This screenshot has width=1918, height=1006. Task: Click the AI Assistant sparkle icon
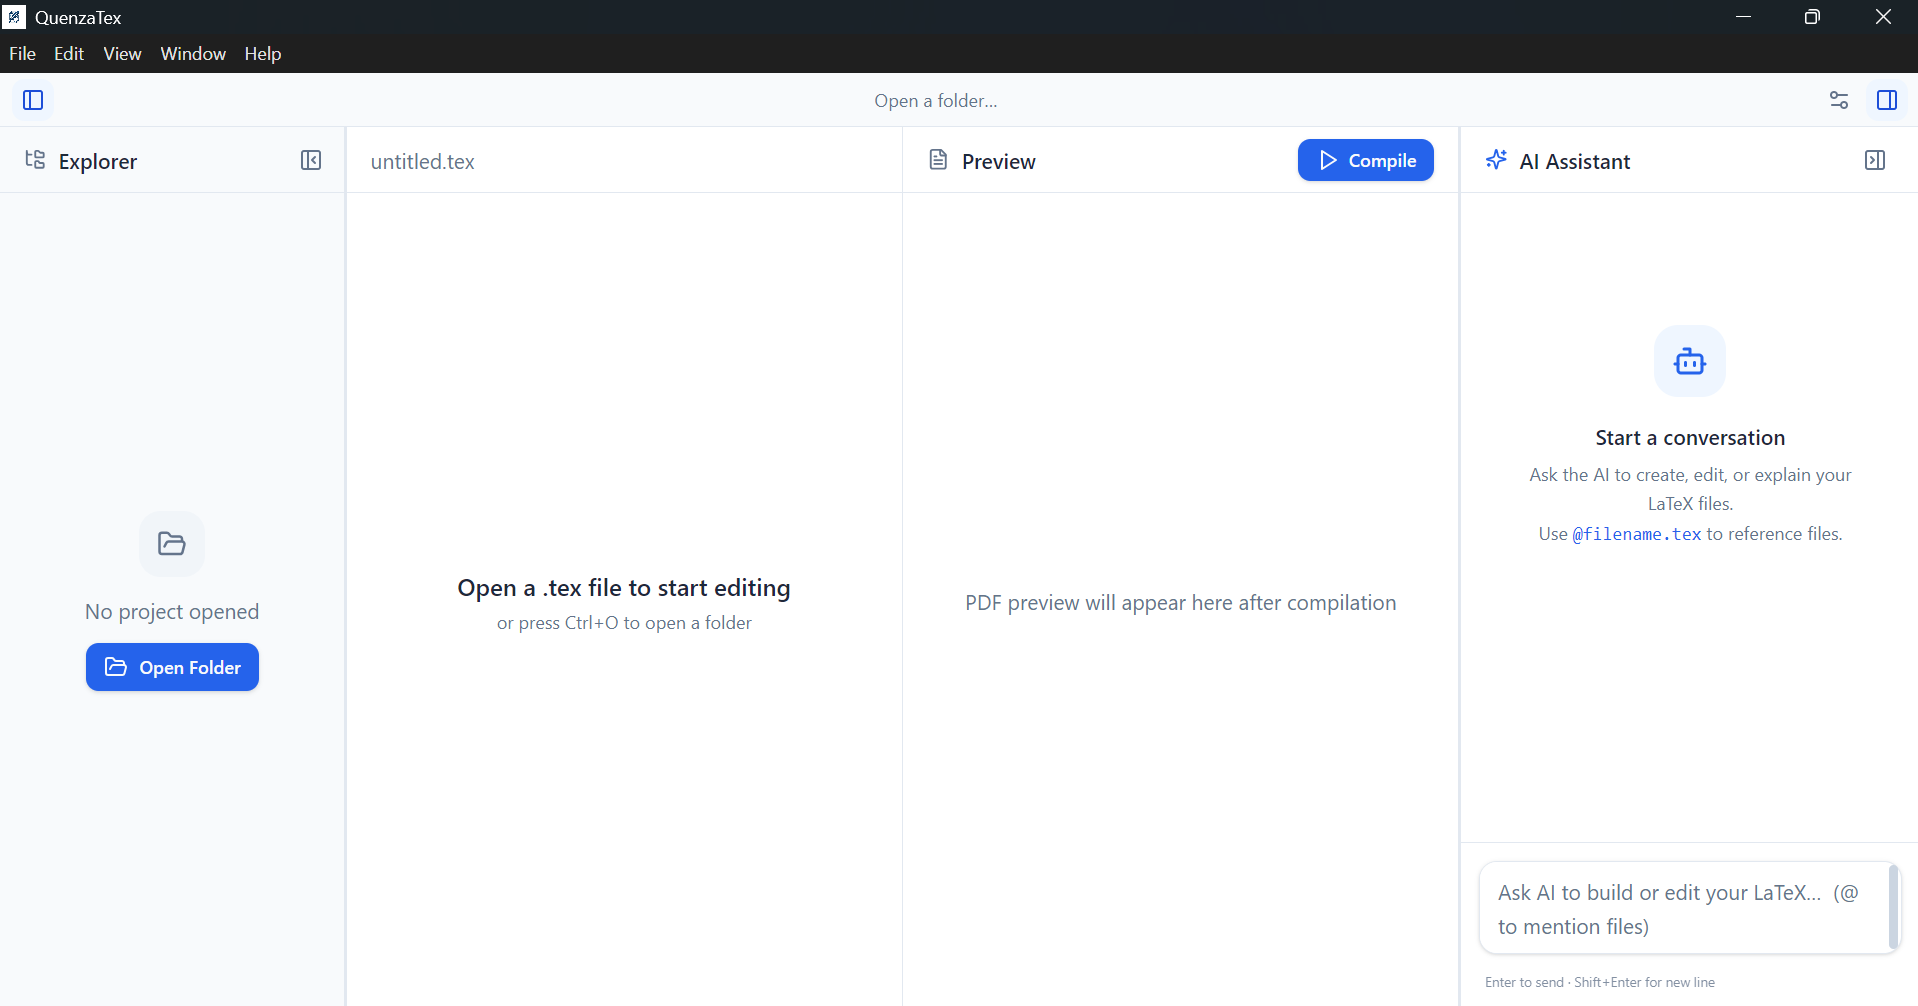(1496, 160)
